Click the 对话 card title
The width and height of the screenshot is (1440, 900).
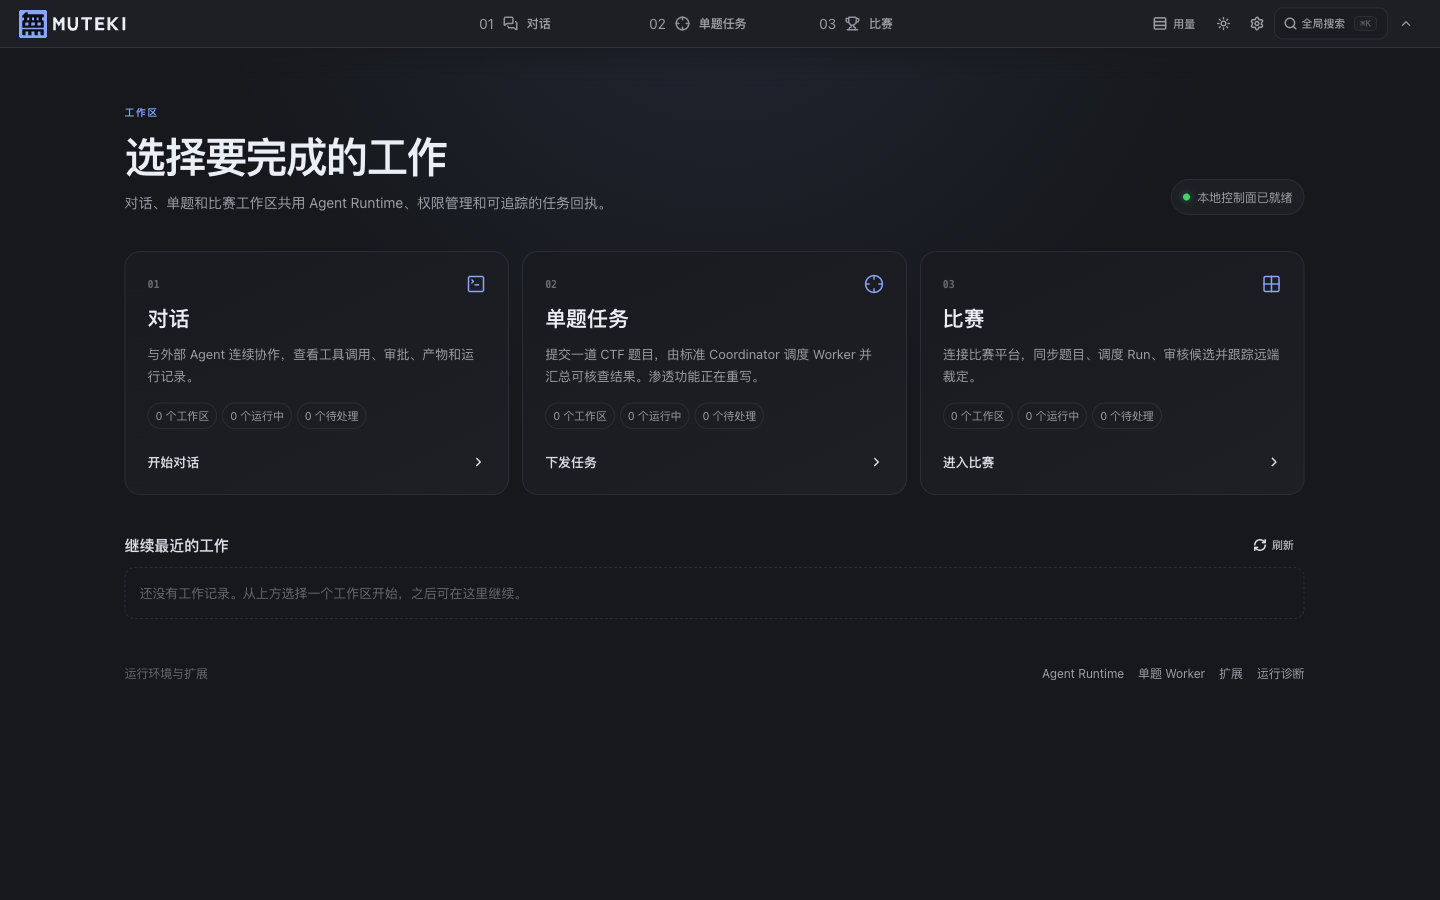pyautogui.click(x=169, y=319)
